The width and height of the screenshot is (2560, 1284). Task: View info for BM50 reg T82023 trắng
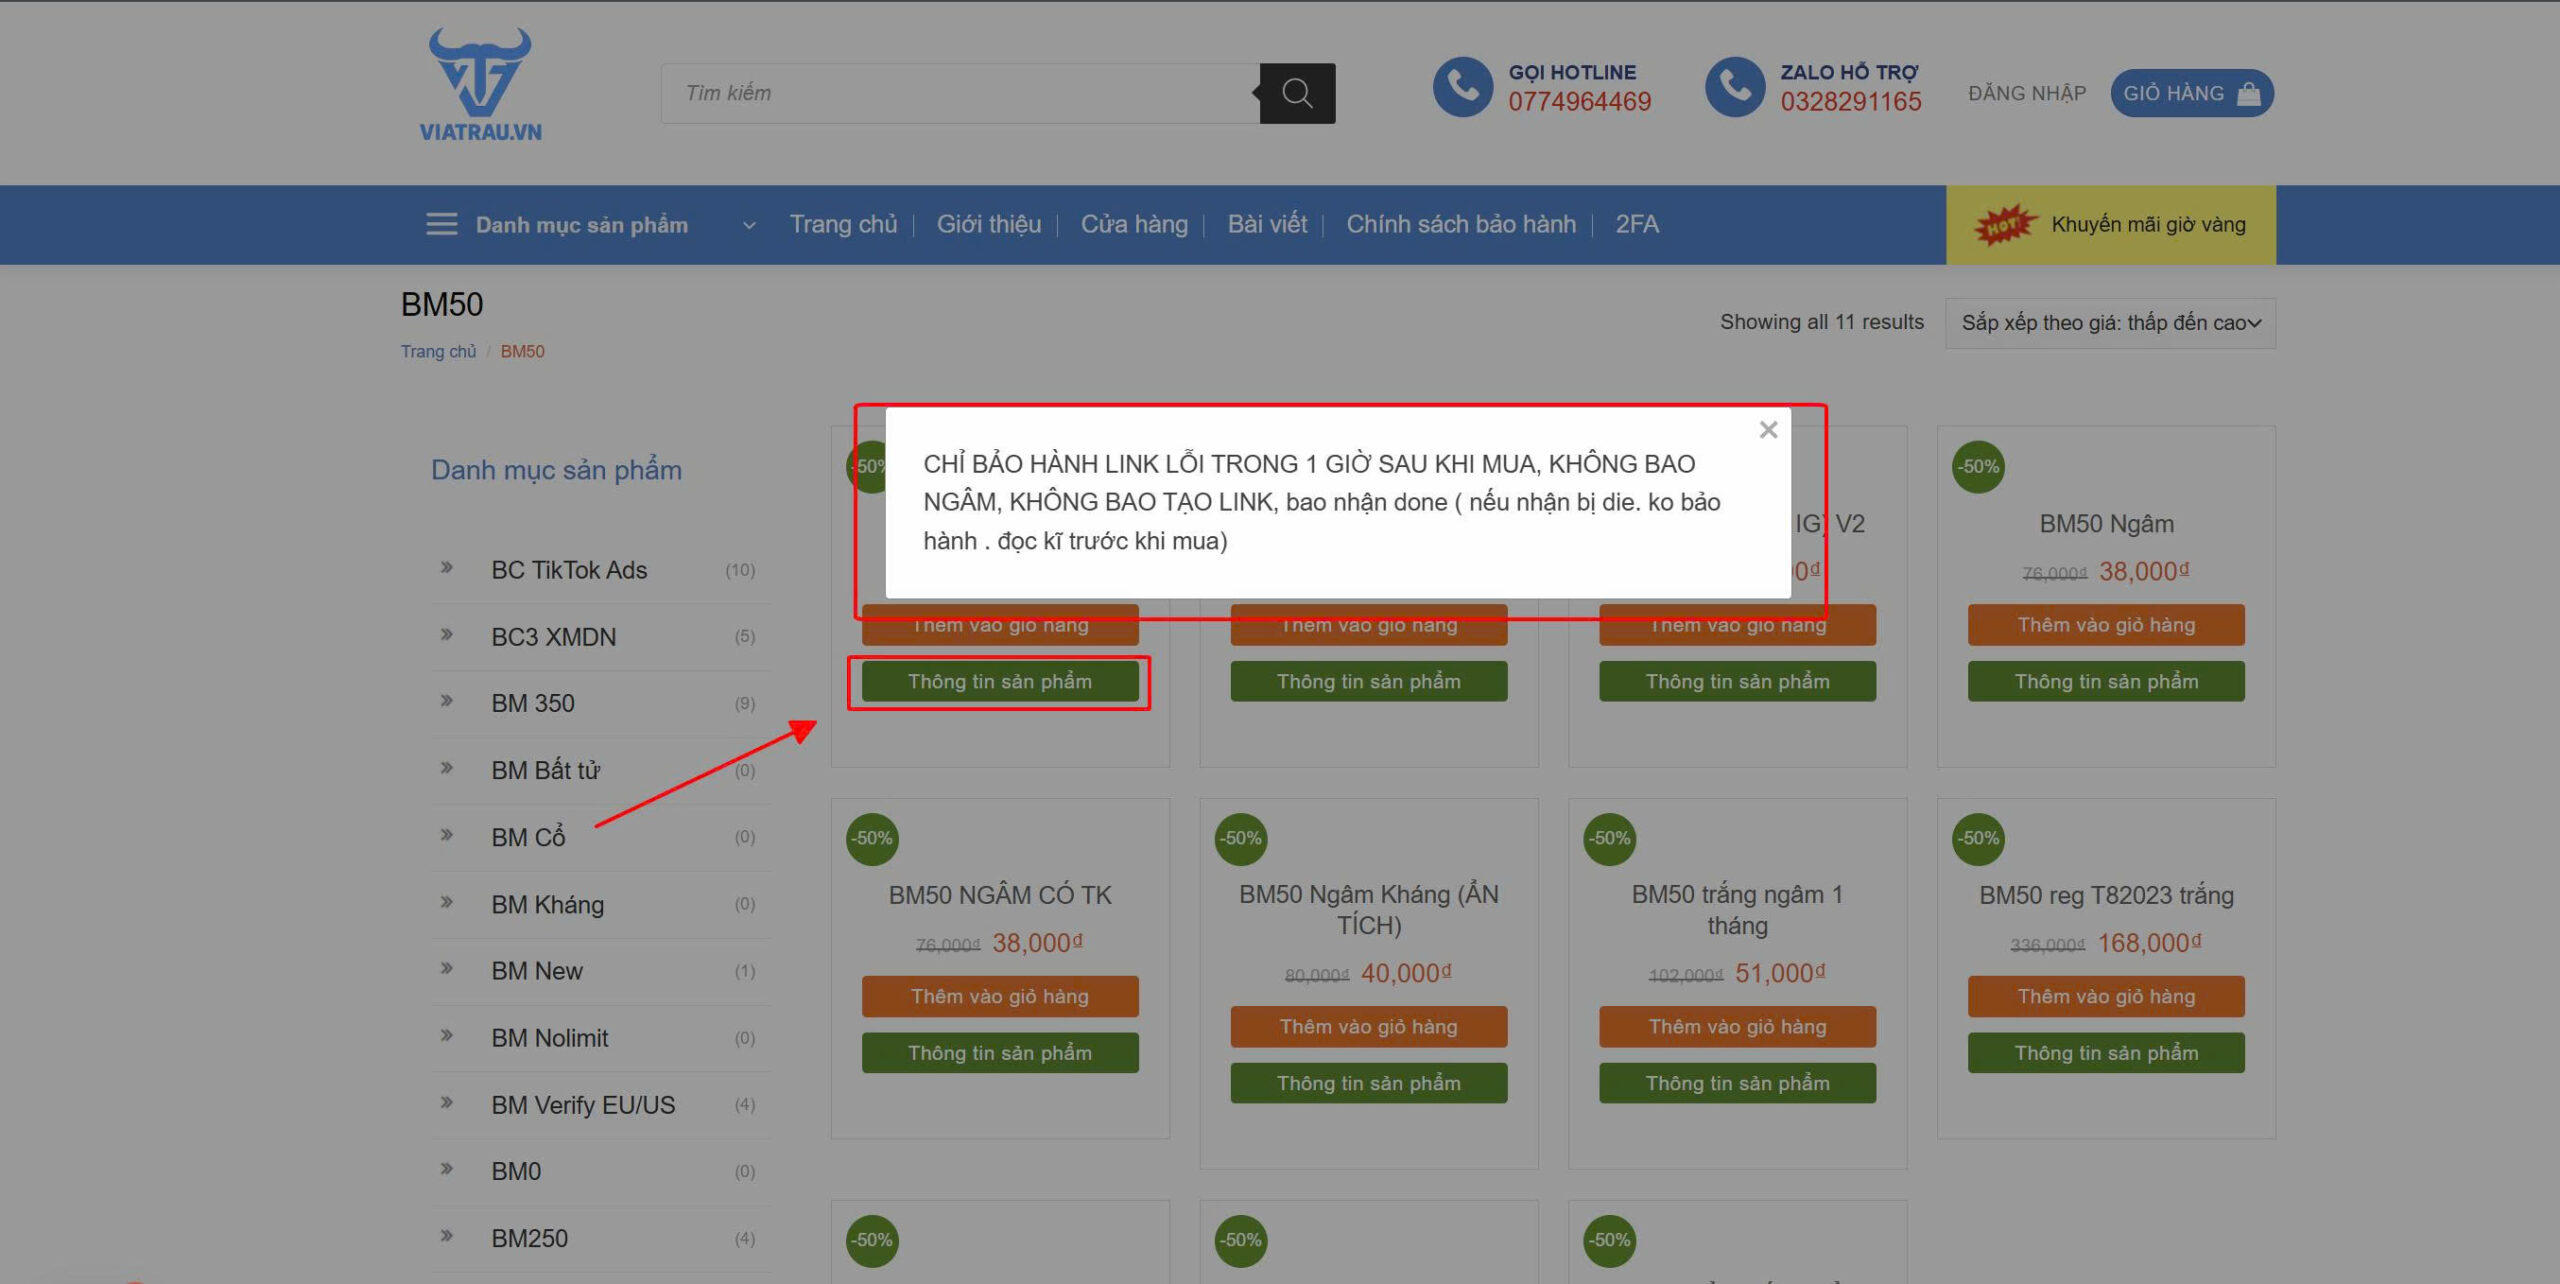click(2106, 1053)
